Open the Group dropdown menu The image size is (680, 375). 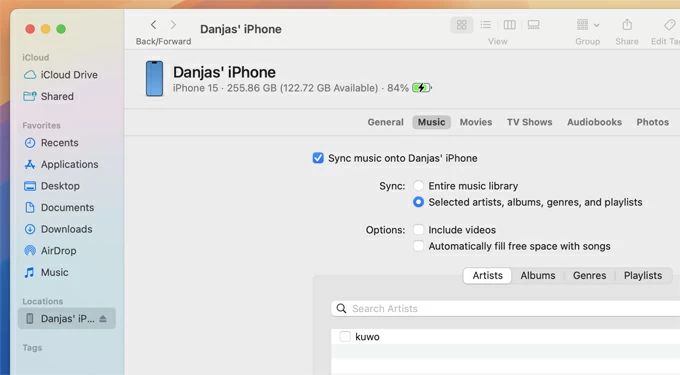[588, 25]
